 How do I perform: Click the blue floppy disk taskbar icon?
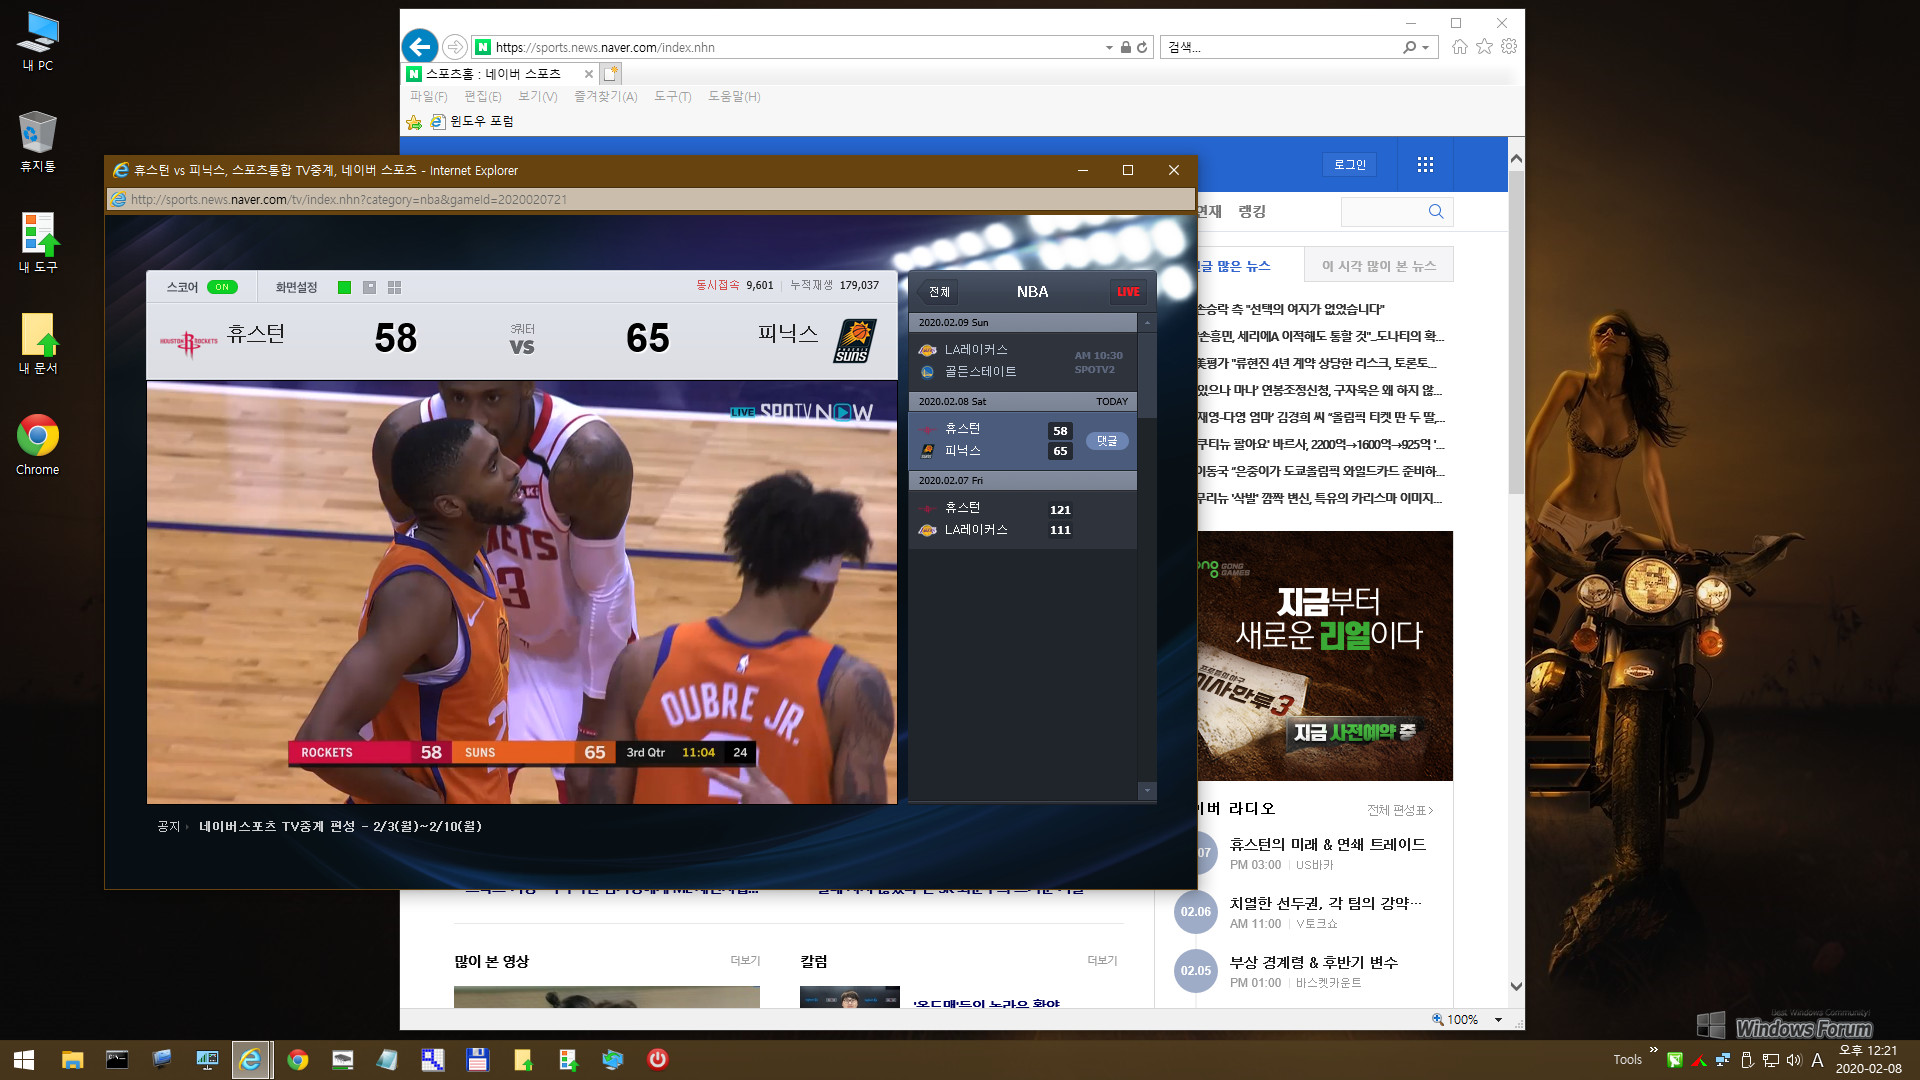[x=477, y=1059]
